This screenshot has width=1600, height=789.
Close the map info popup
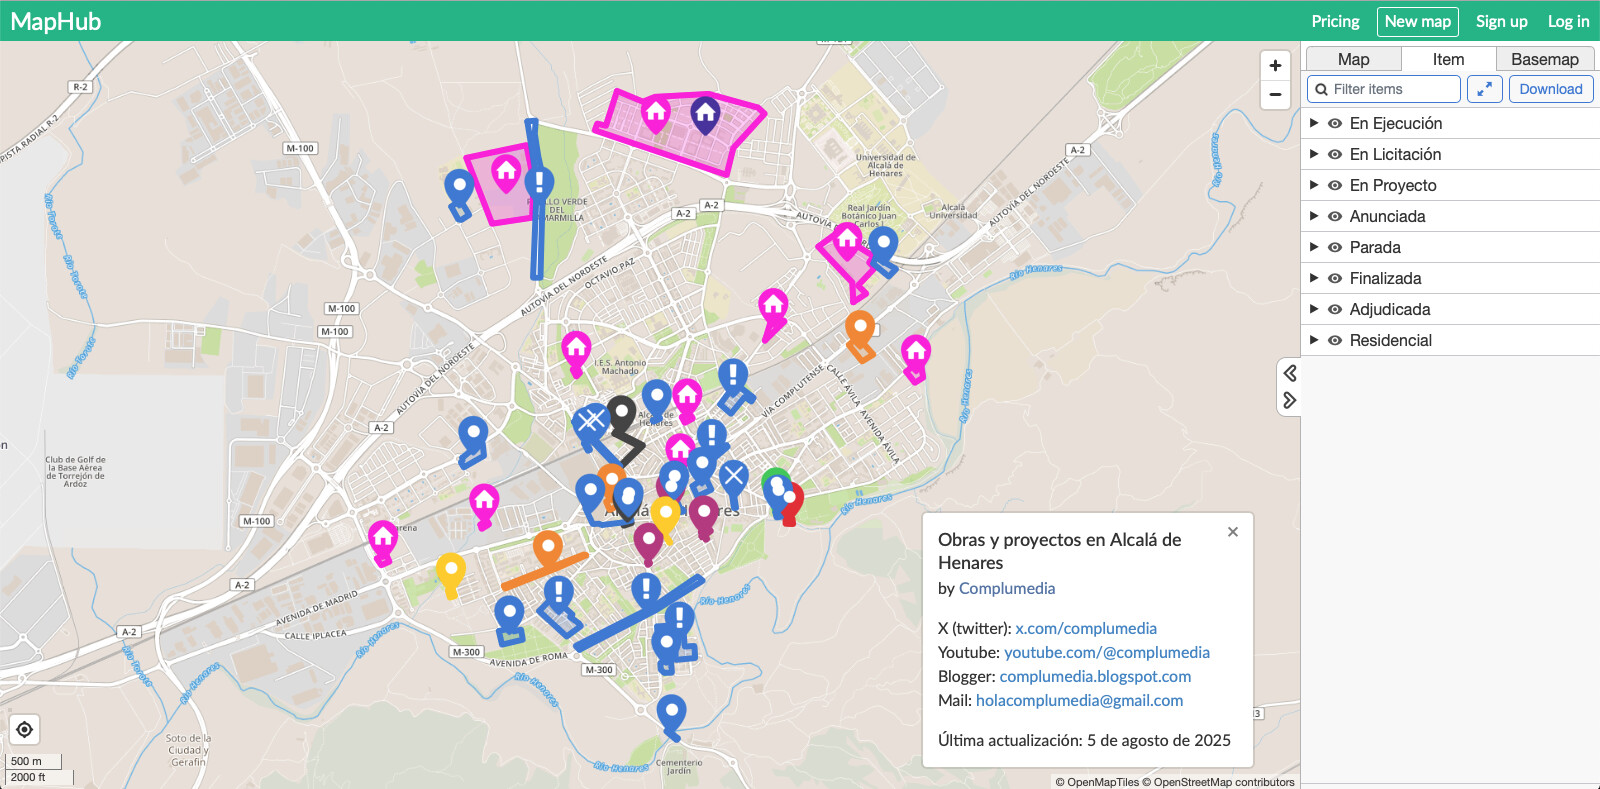(x=1233, y=532)
